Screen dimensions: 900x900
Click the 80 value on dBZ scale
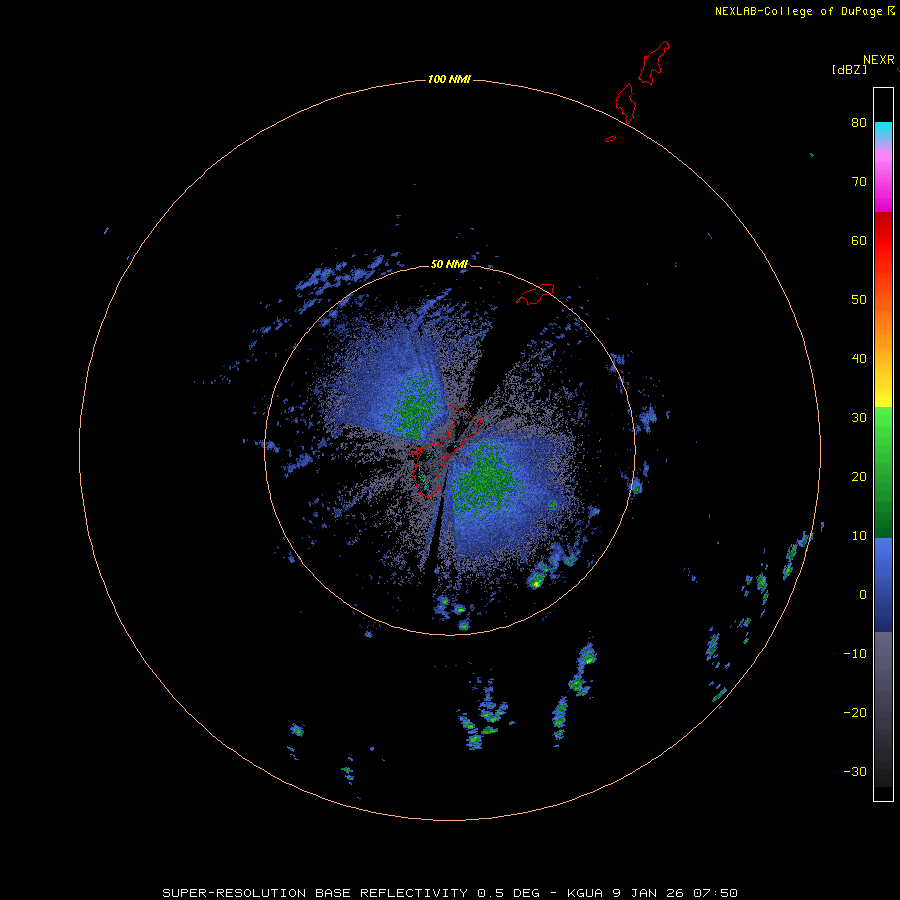click(x=859, y=122)
